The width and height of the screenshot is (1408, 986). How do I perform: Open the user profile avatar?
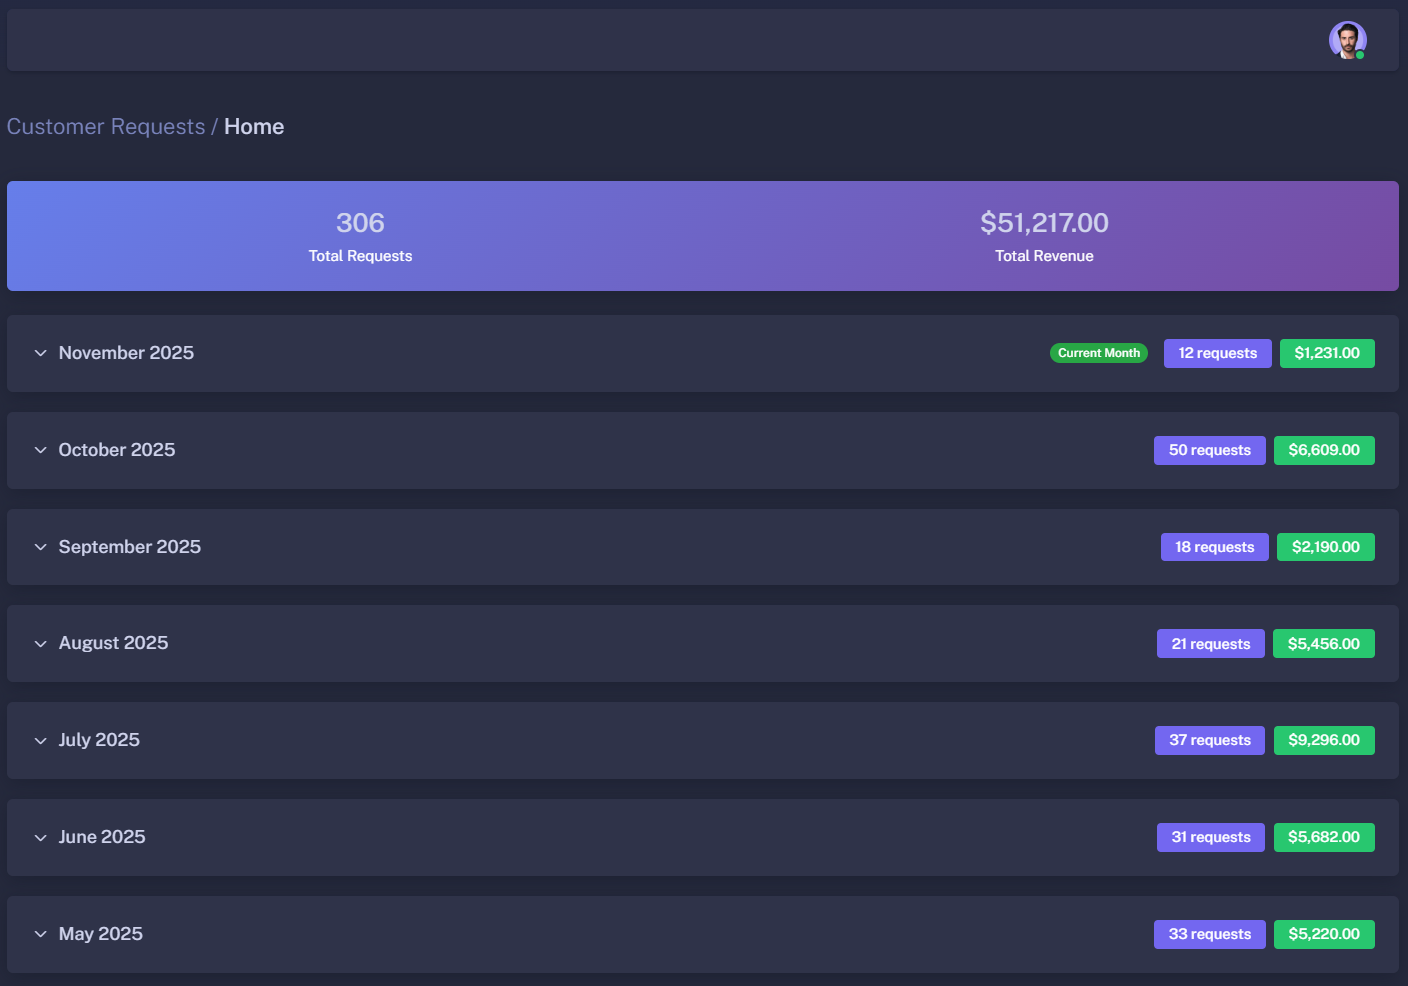point(1347,41)
